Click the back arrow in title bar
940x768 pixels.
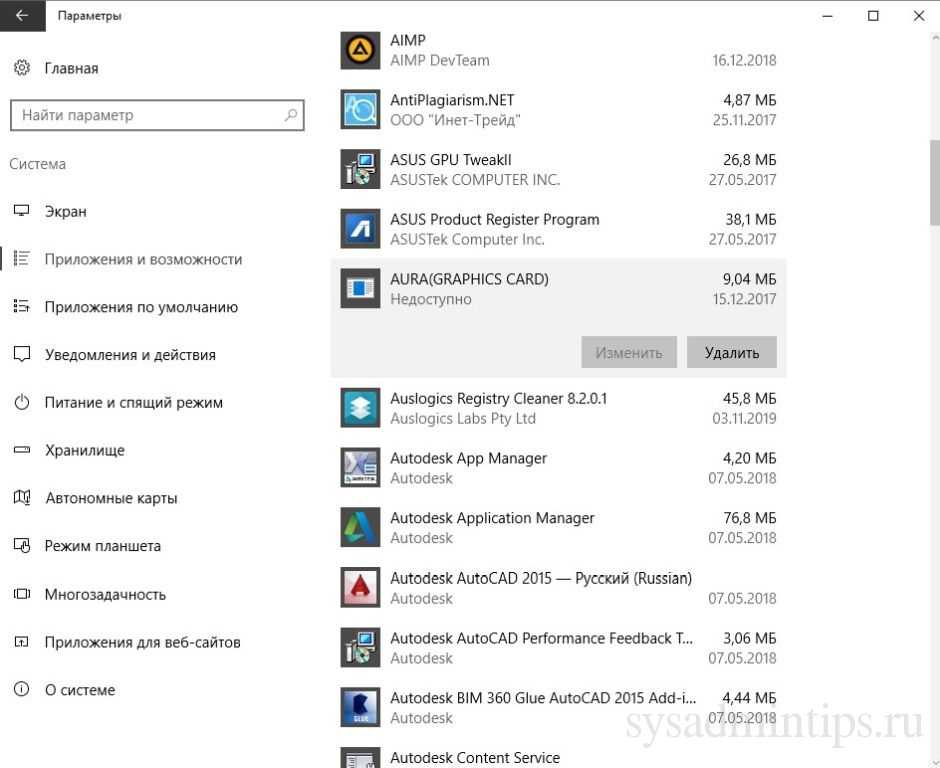(22, 16)
